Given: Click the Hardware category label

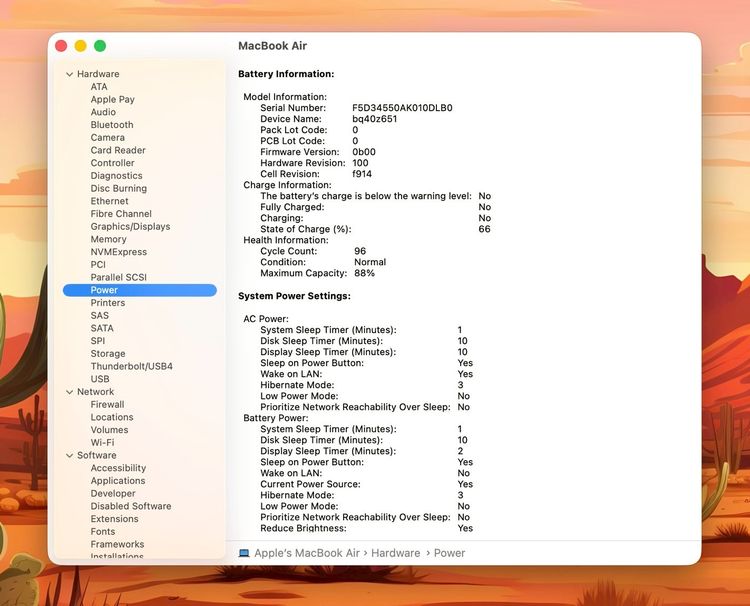Looking at the screenshot, I should point(98,74).
